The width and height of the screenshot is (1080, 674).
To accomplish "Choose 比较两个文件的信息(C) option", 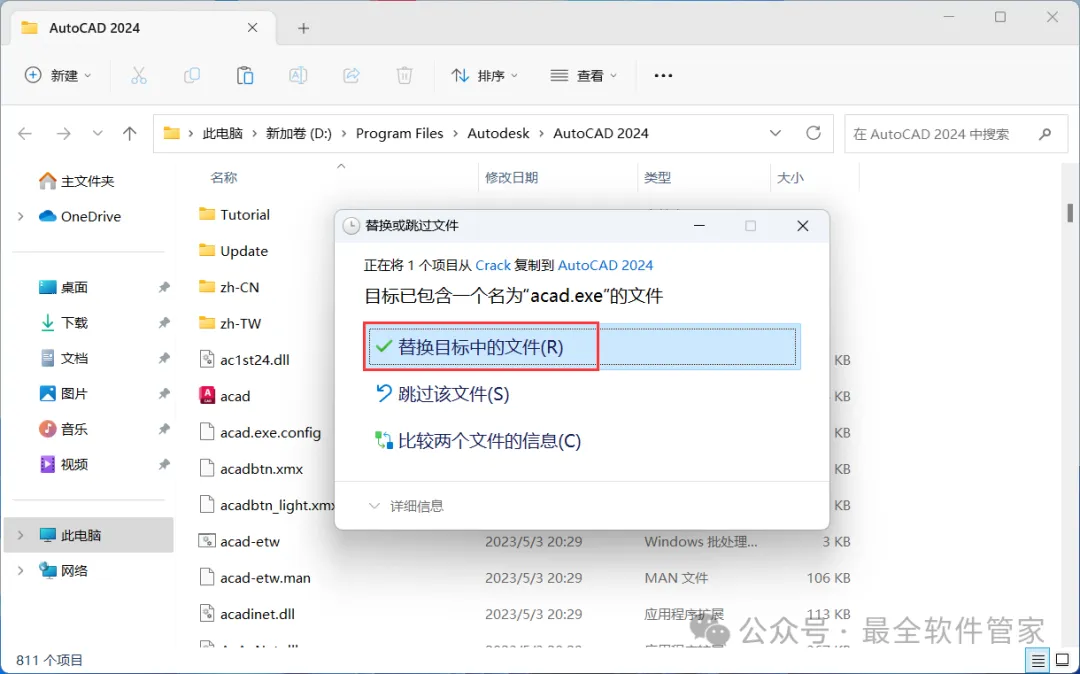I will tap(477, 441).
